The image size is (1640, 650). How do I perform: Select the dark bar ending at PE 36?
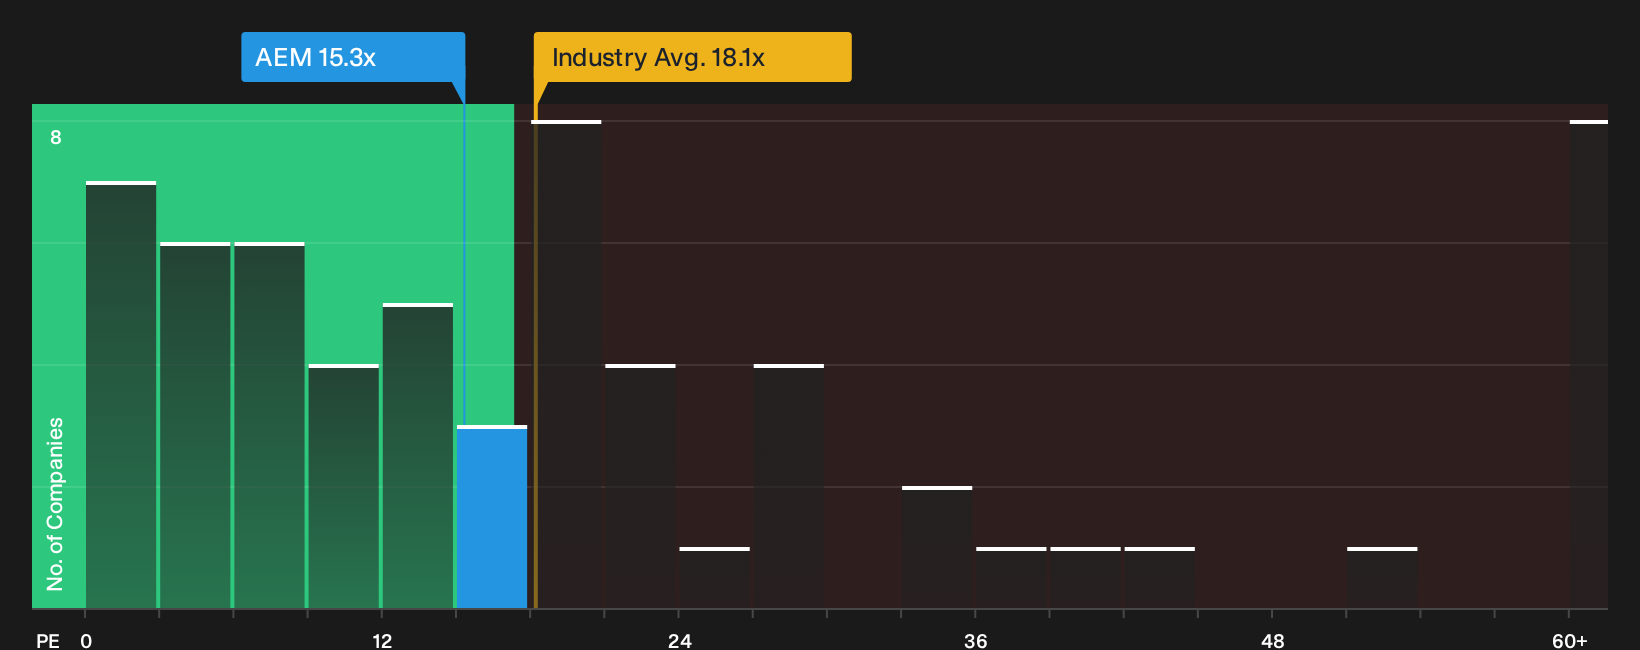pyautogui.click(x=937, y=547)
